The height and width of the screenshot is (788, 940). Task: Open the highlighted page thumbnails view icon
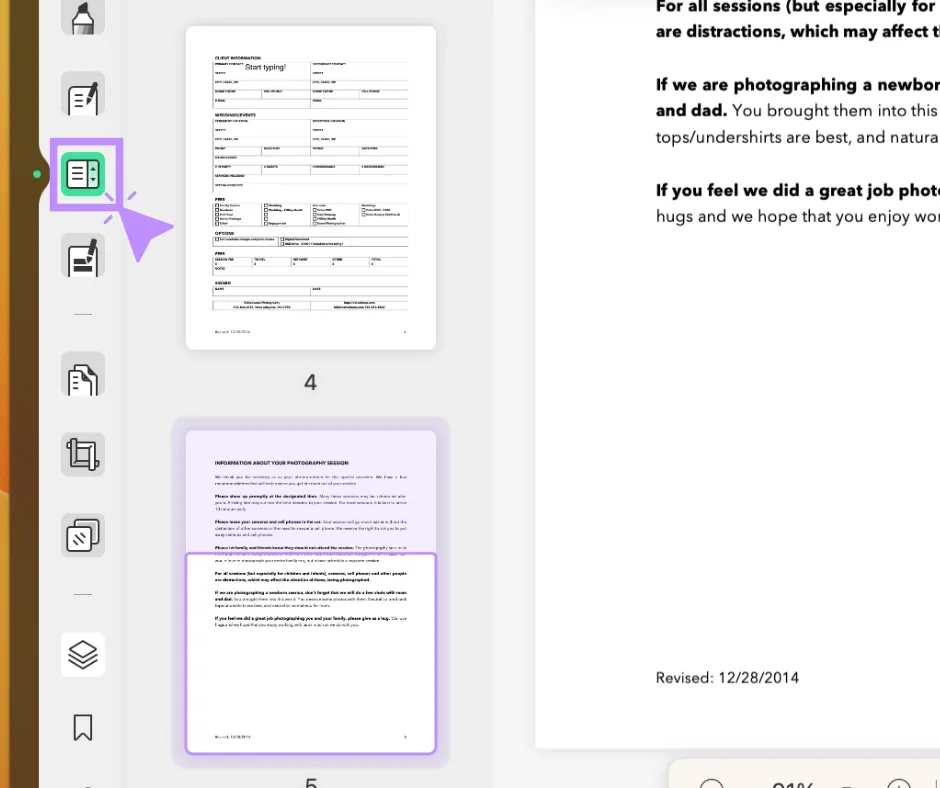pos(83,173)
